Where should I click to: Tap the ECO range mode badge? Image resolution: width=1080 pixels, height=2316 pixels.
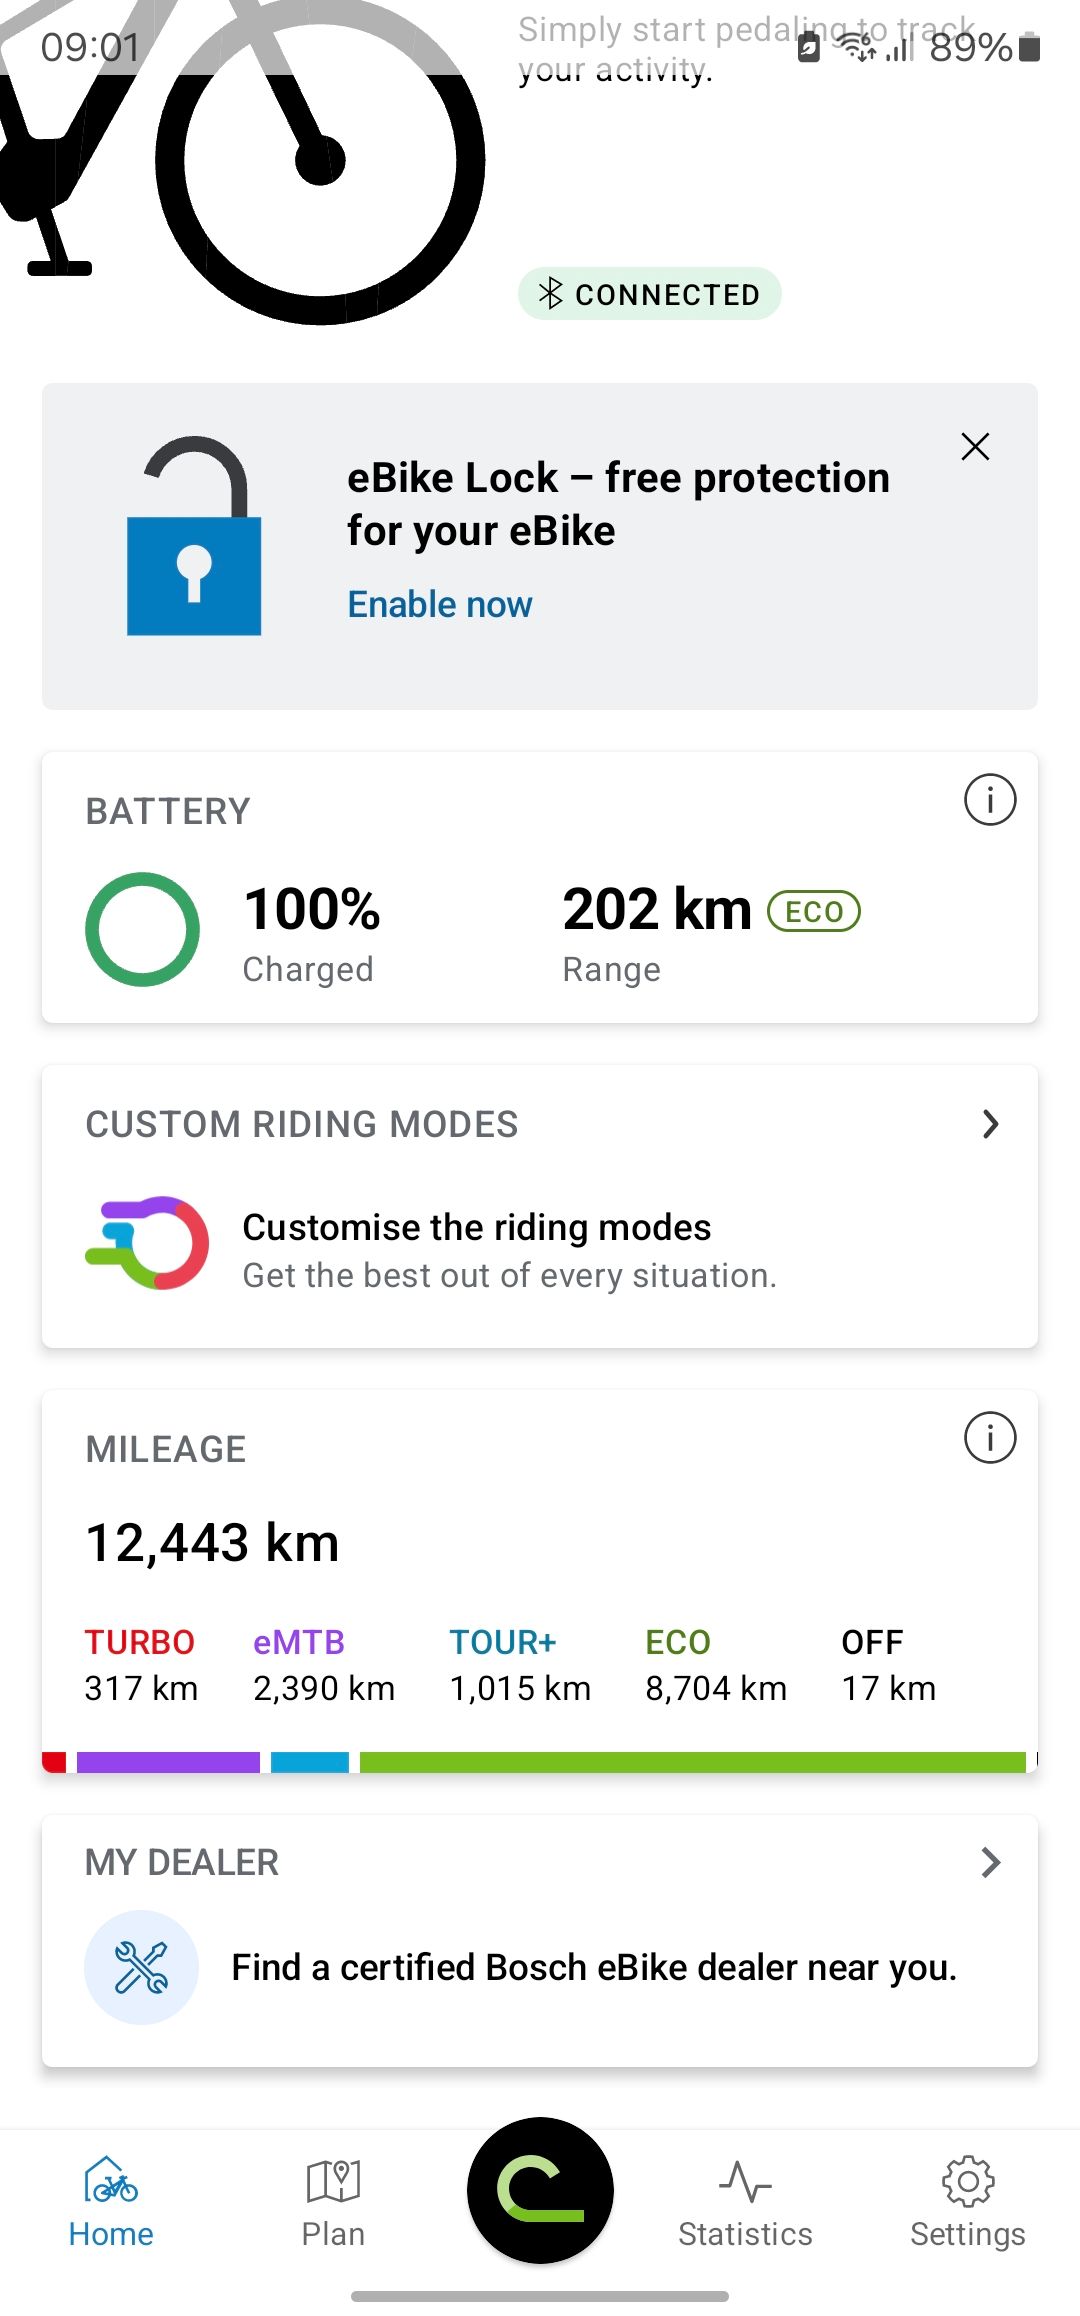[x=813, y=911]
